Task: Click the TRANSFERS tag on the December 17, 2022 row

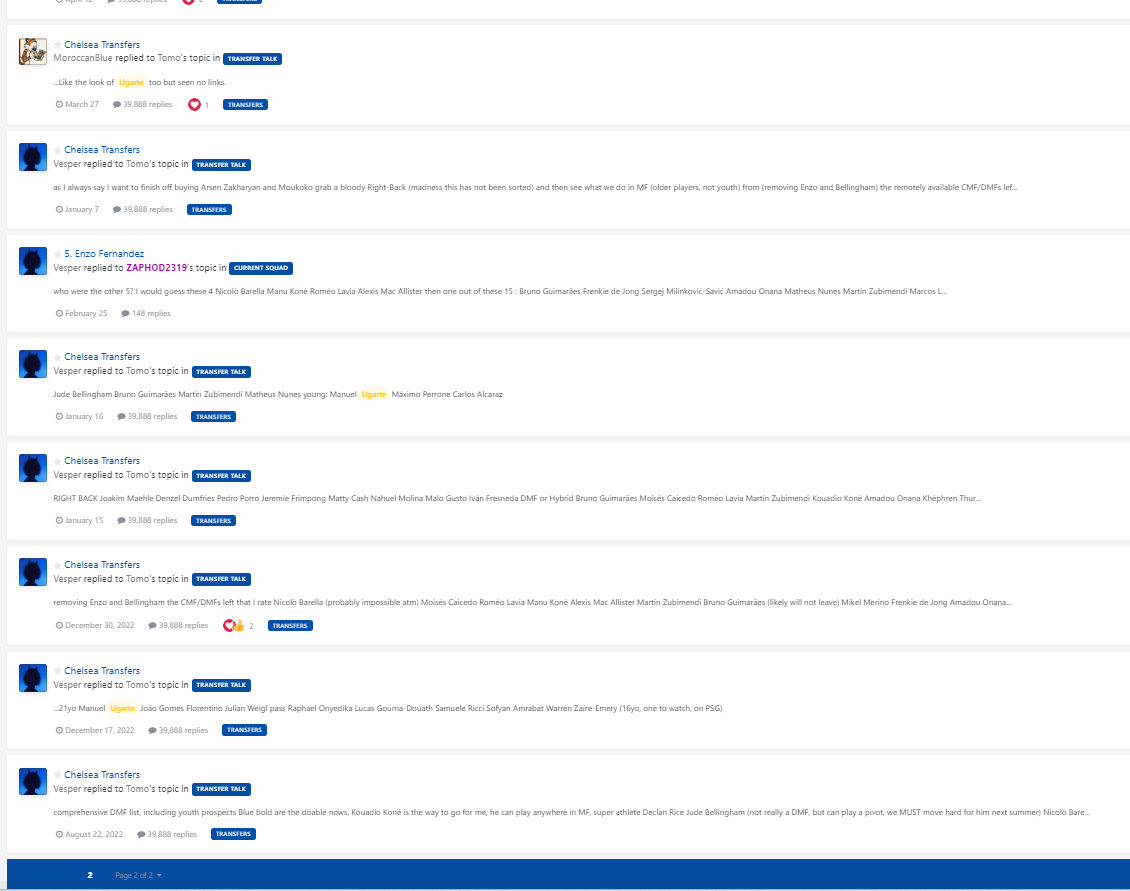Action: tap(244, 730)
